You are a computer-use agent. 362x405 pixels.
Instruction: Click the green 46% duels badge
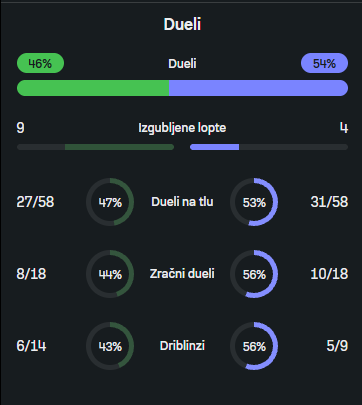coord(40,63)
